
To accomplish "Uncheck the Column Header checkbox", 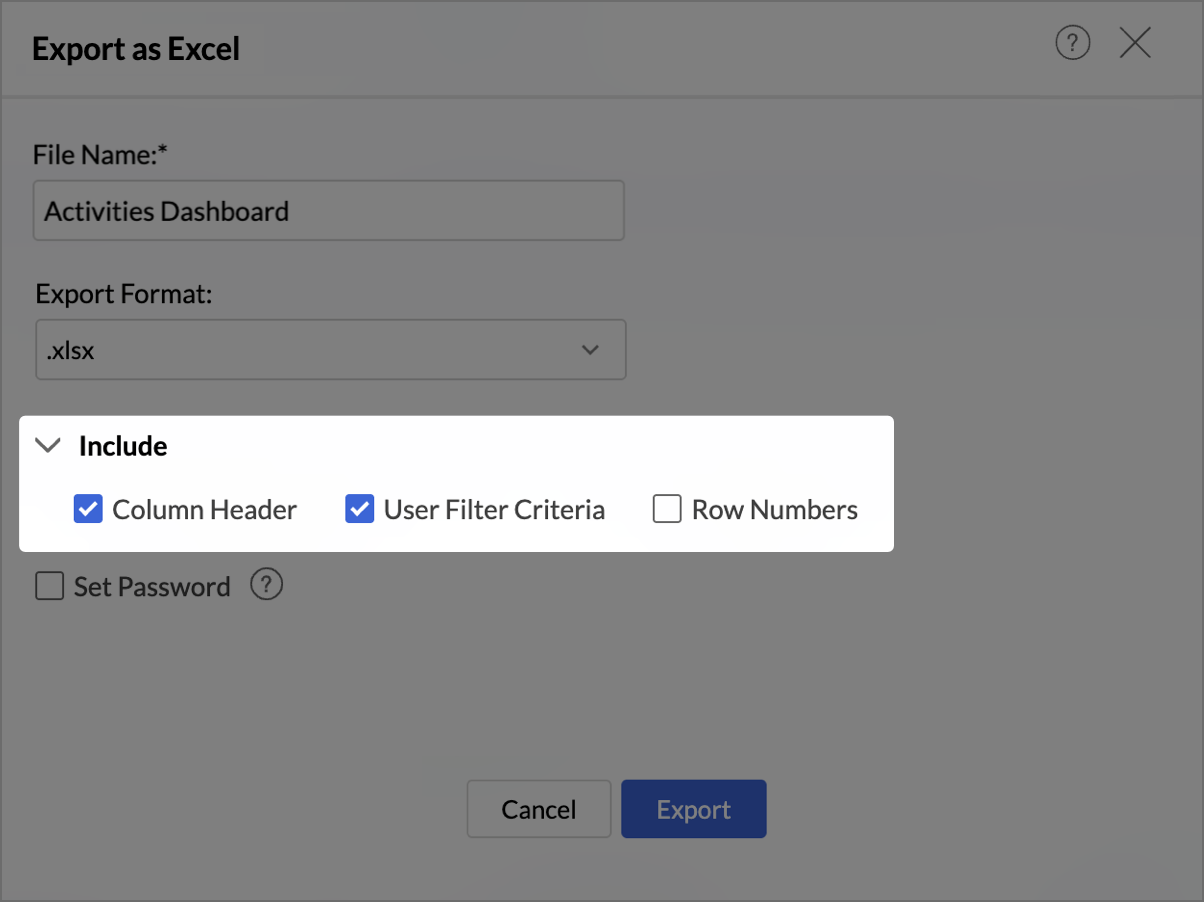I will tap(88, 510).
